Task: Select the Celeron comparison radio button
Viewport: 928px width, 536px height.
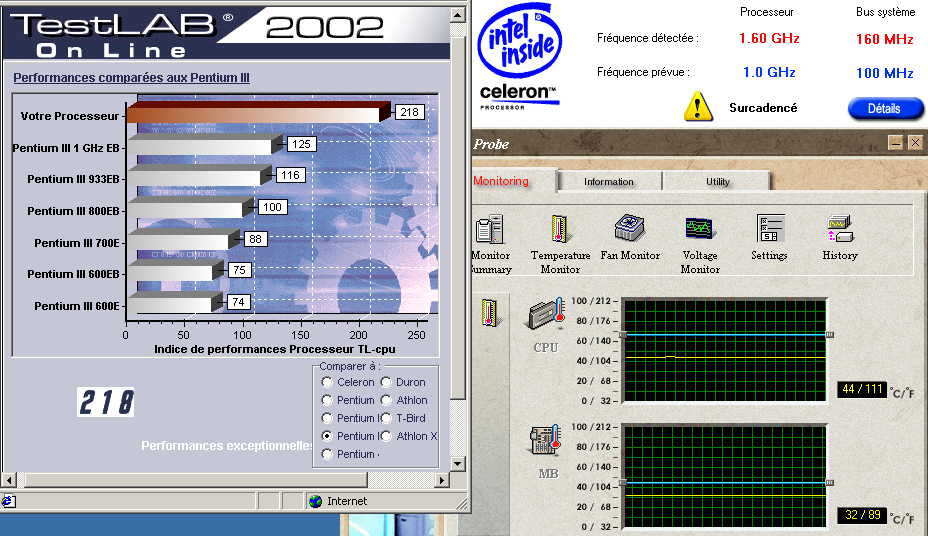Action: [x=327, y=382]
